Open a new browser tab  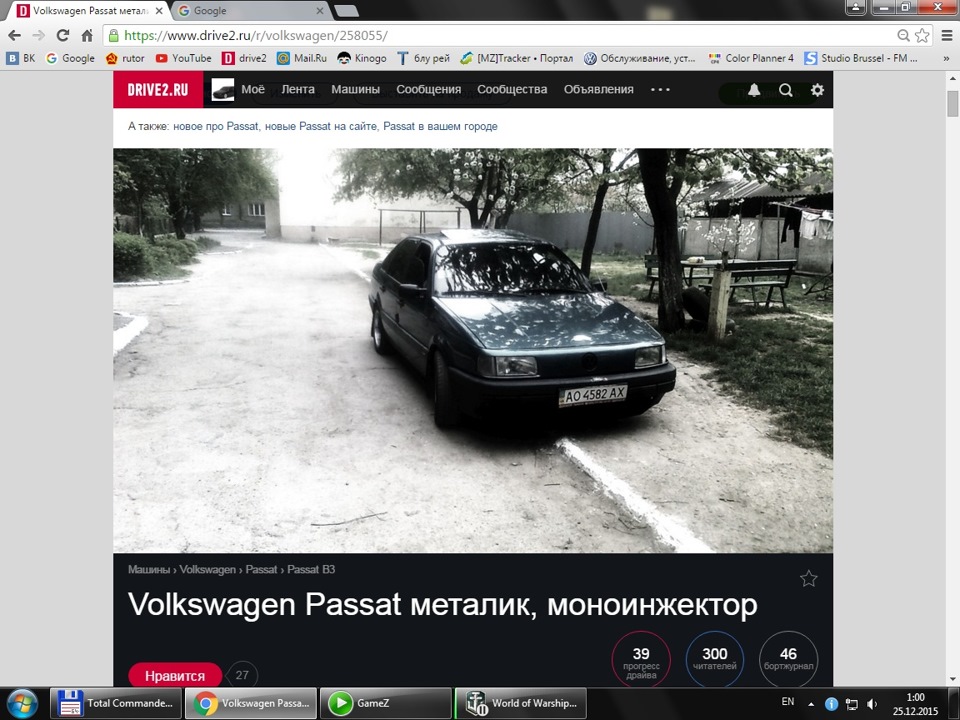tap(347, 11)
